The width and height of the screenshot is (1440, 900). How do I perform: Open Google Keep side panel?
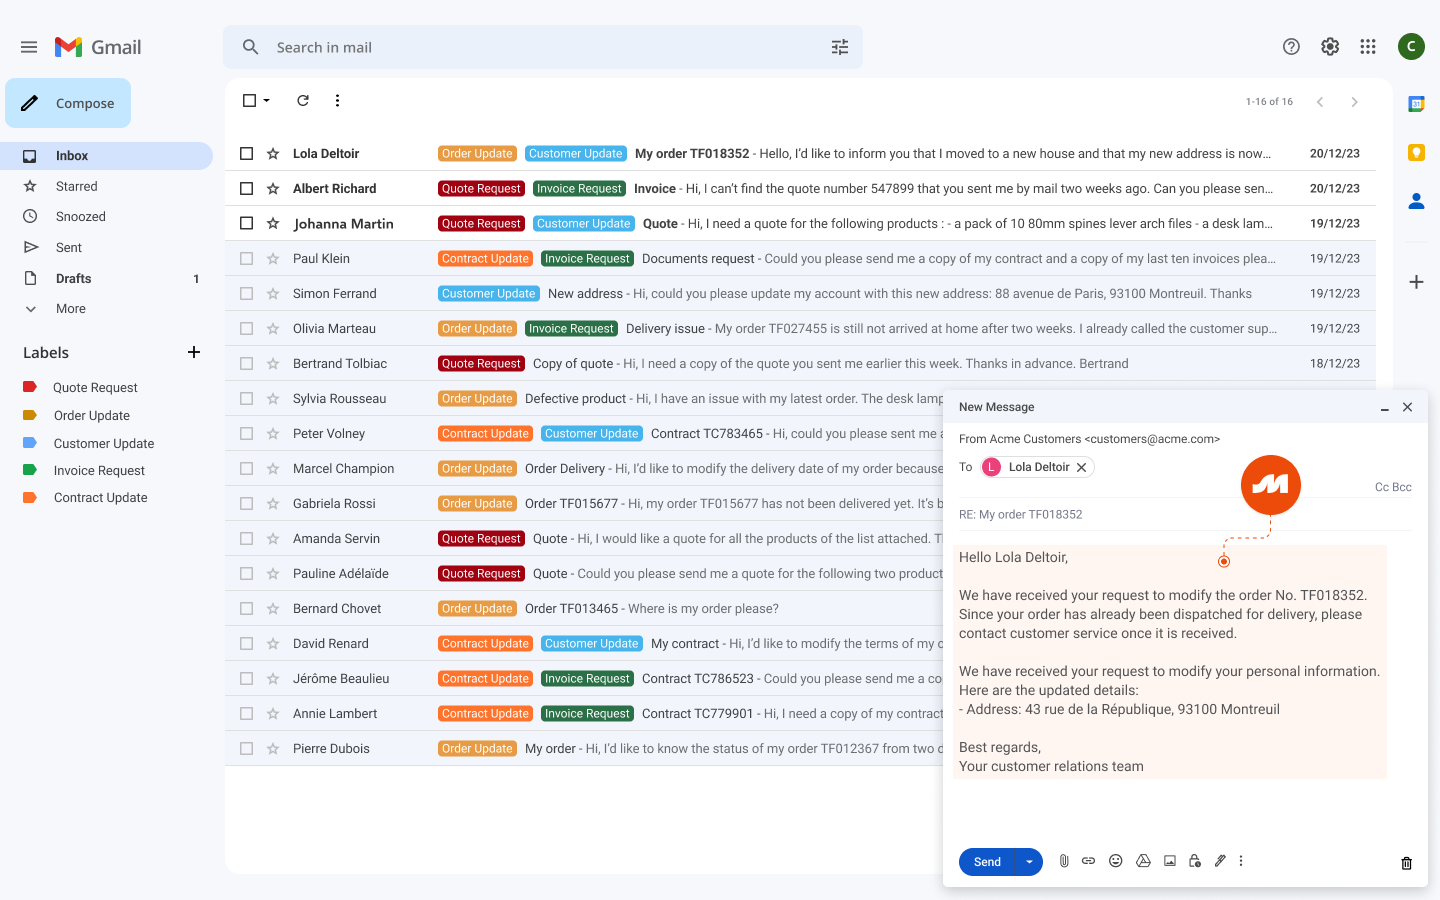[1416, 152]
